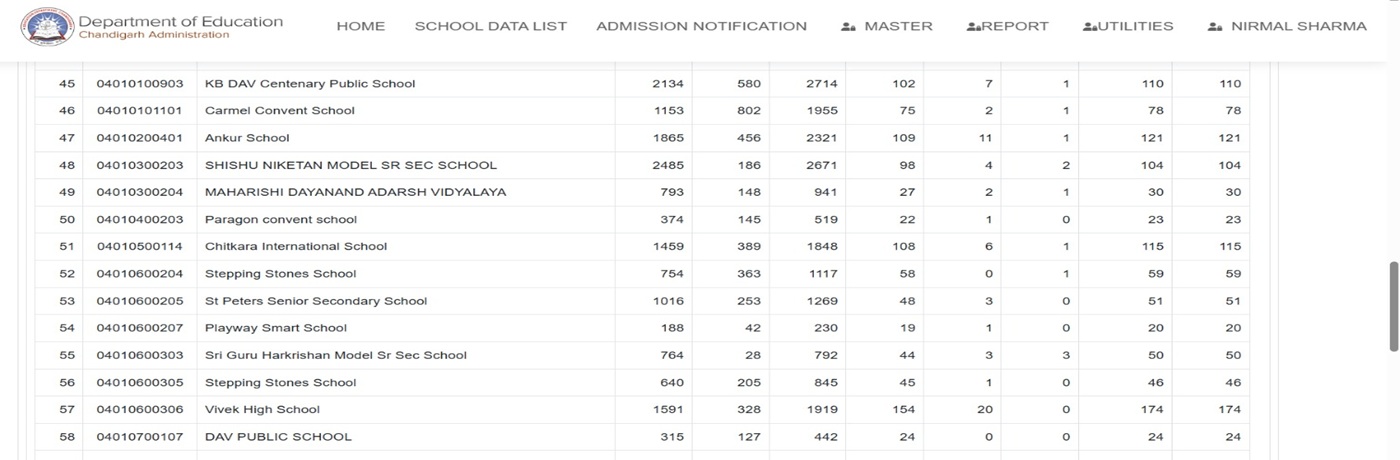
Task: Click value 1848 in Chitkara row
Action: (x=821, y=246)
